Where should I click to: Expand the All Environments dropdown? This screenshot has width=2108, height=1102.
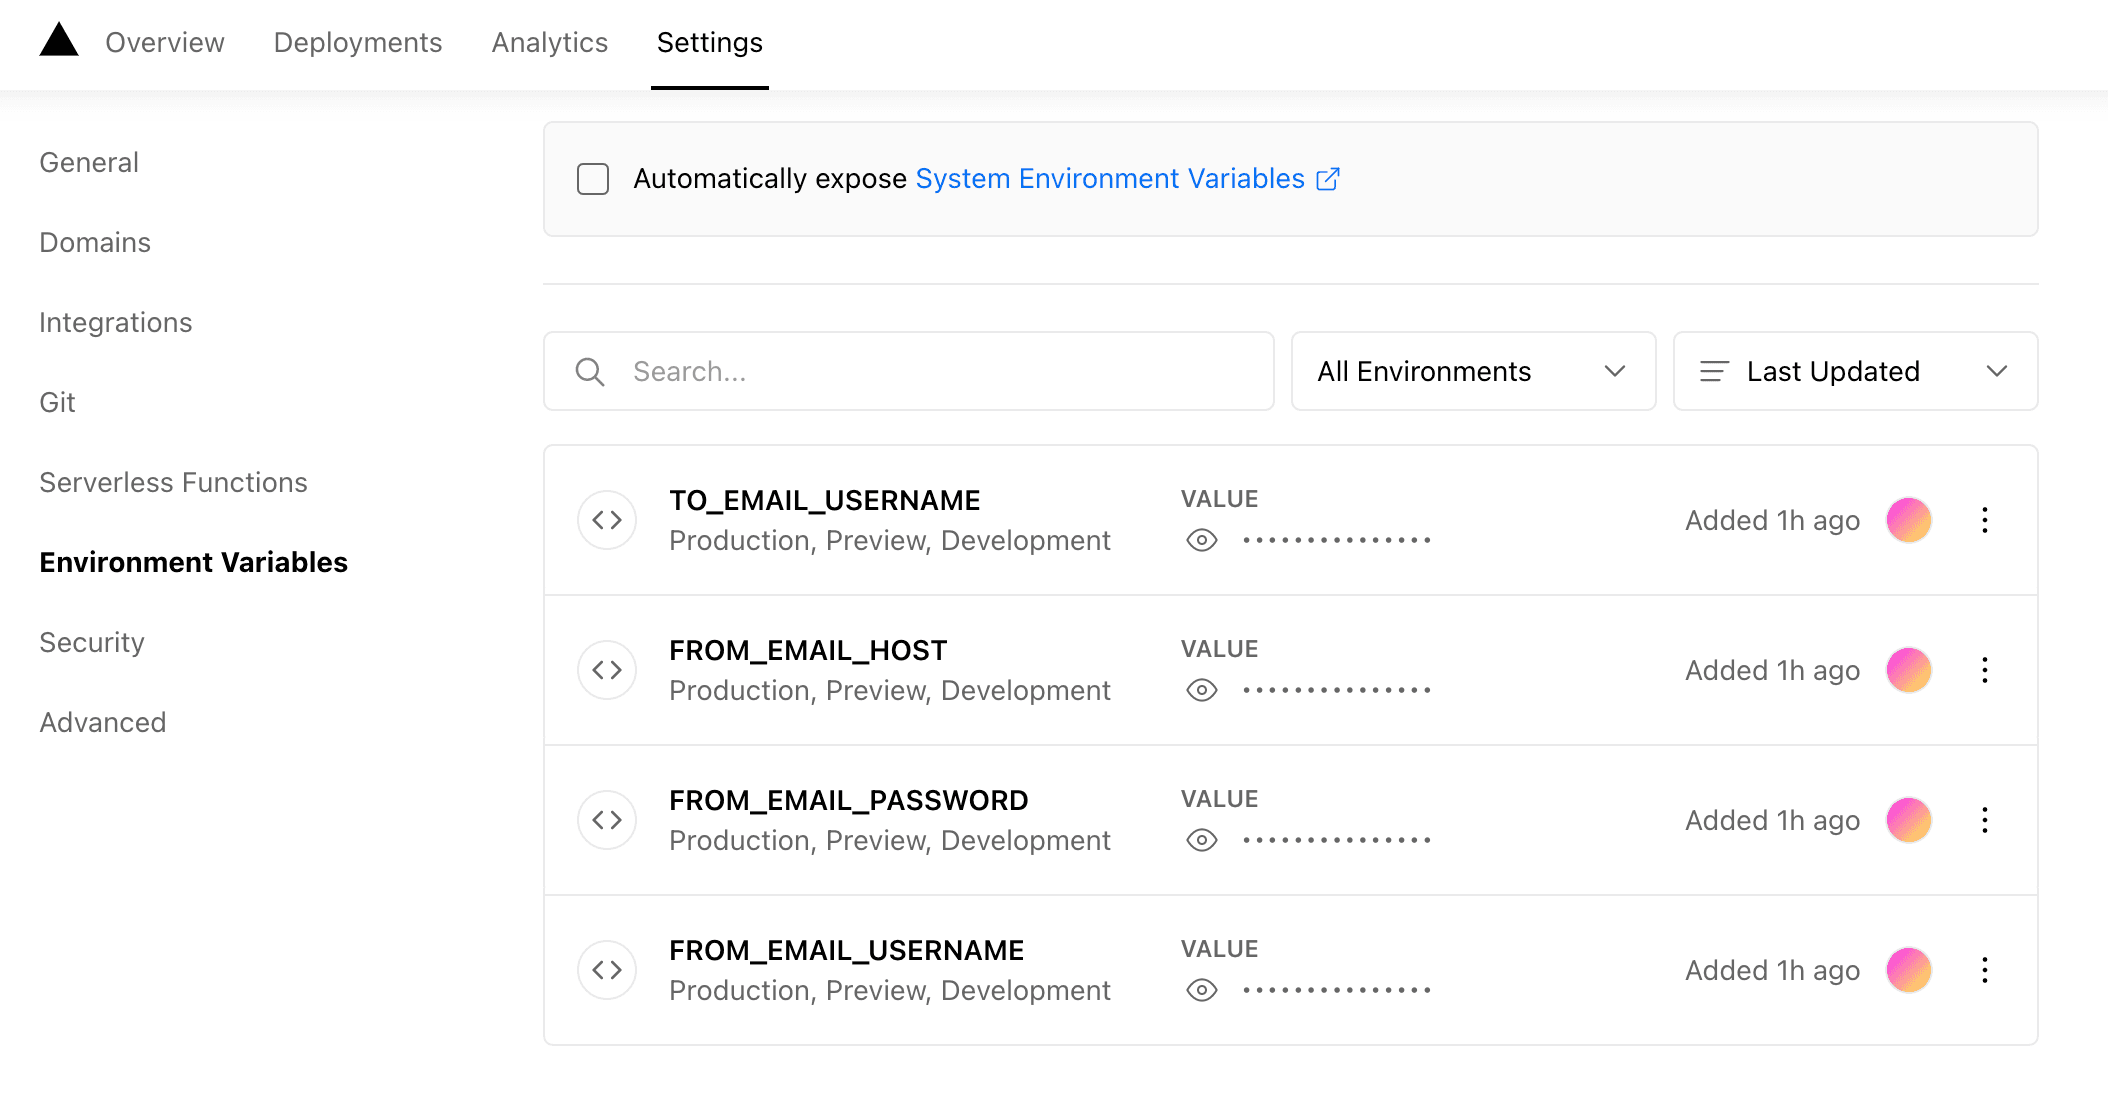tap(1472, 371)
